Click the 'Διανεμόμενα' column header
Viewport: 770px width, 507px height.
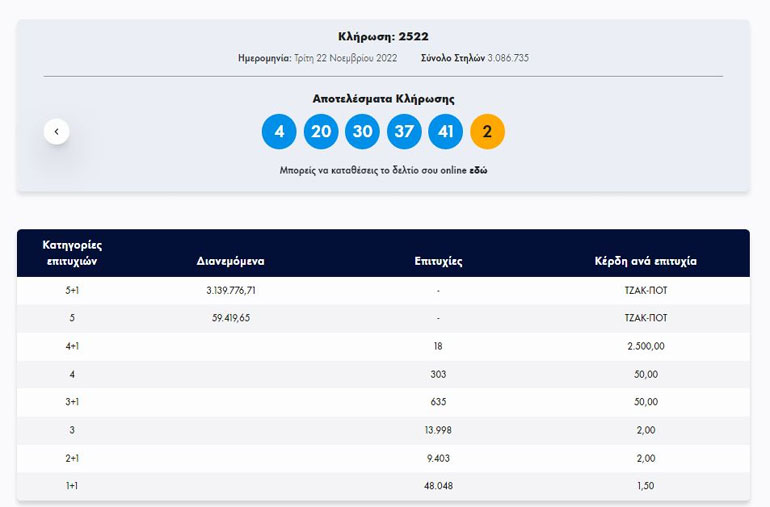coord(231,261)
